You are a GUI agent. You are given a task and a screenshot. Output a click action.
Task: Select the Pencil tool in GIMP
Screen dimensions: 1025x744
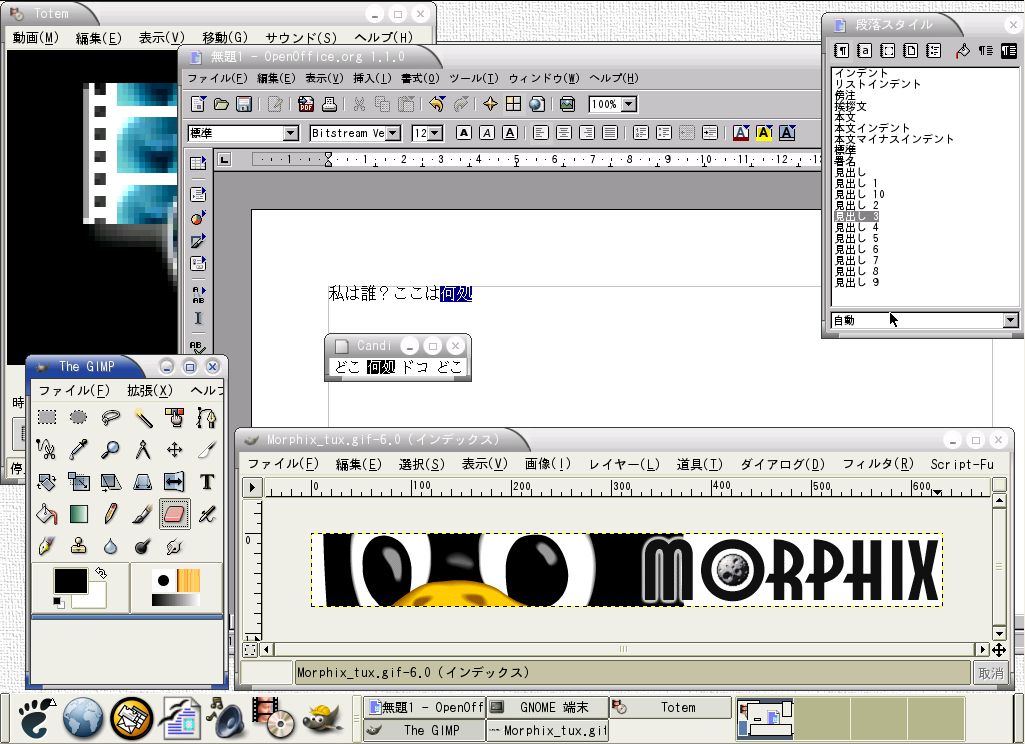110,514
